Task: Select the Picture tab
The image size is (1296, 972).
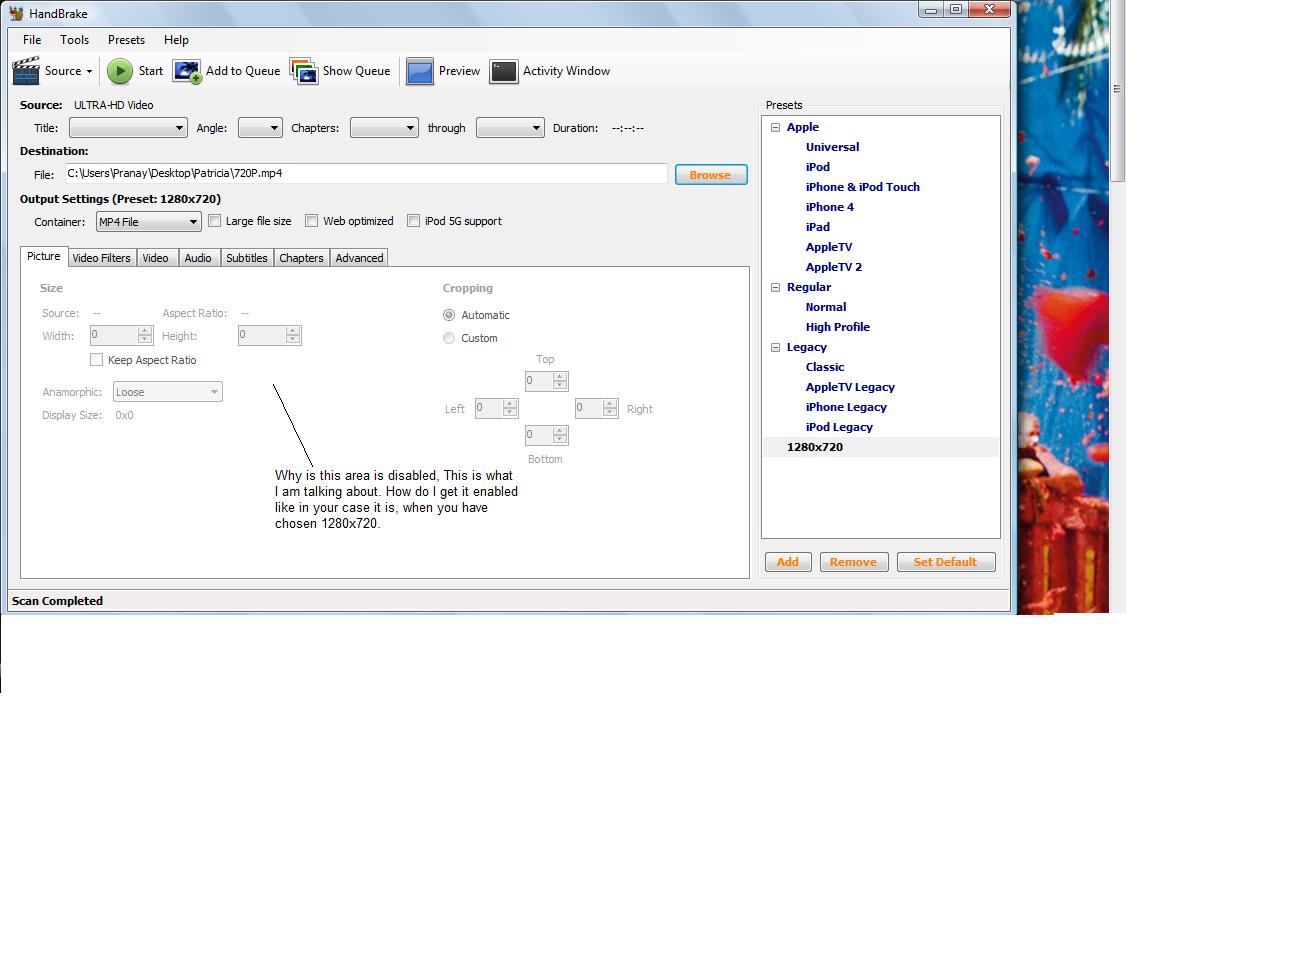Action: 44,257
